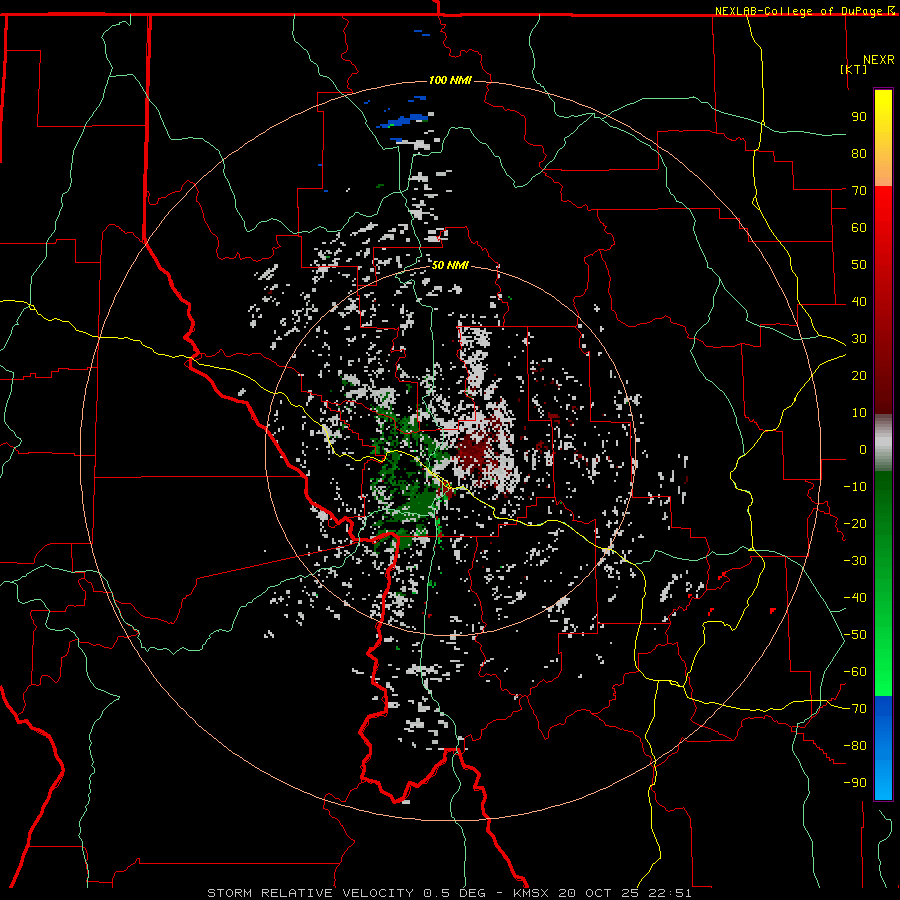Viewport: 900px width, 900px height.
Task: Select the -30 scale value
Action: click(855, 561)
